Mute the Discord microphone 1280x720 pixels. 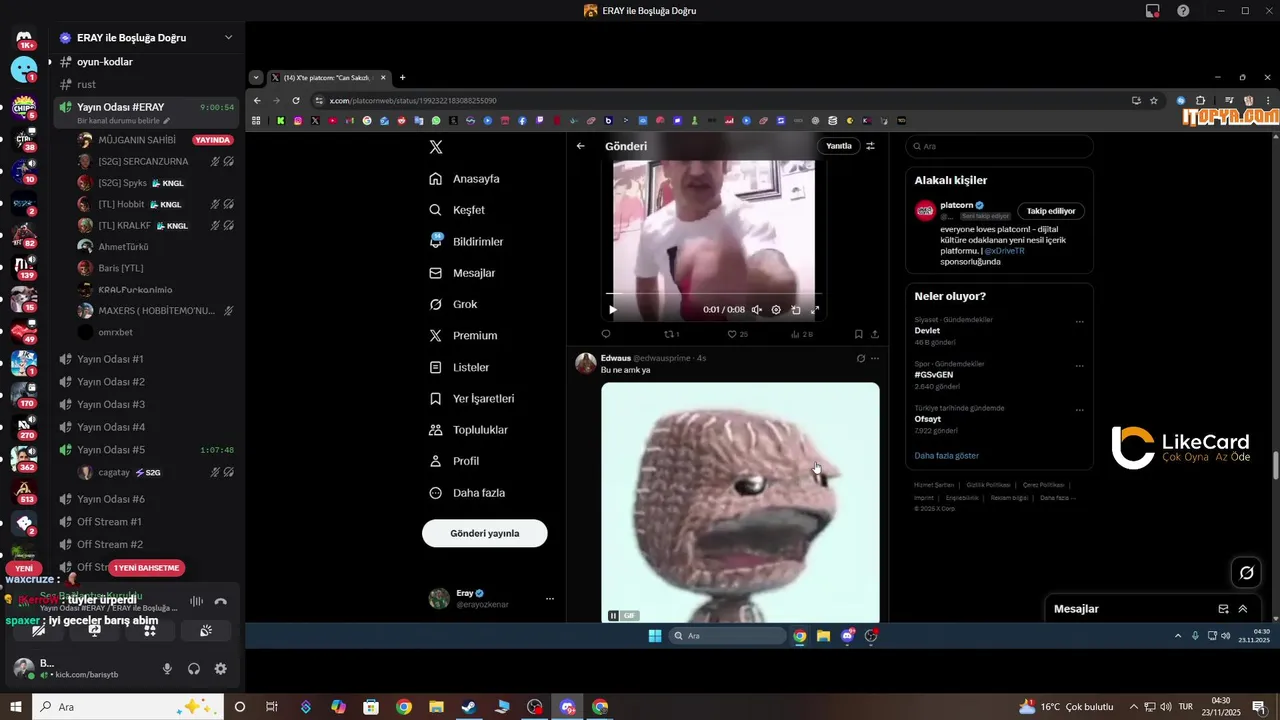coord(167,669)
